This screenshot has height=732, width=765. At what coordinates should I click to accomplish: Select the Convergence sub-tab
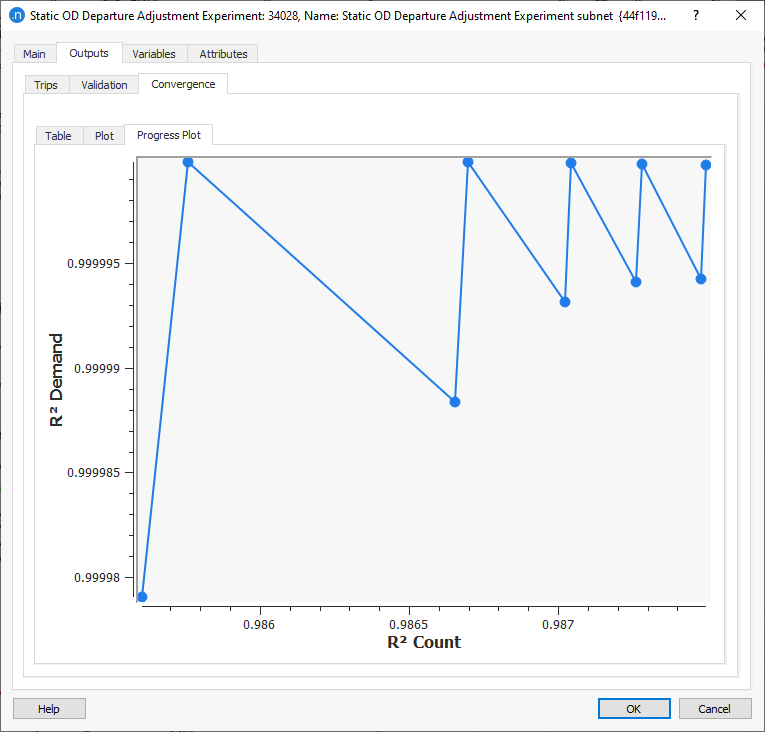[x=183, y=84]
